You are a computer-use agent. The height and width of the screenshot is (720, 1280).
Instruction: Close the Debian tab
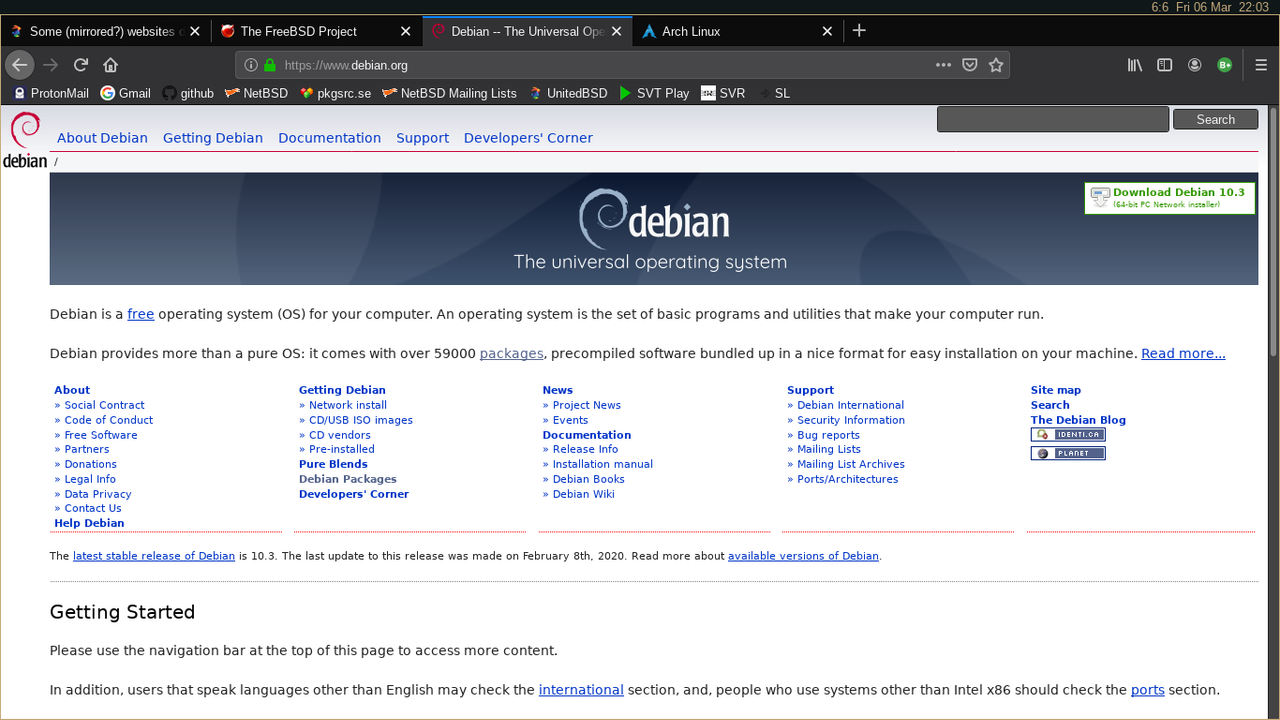pyautogui.click(x=617, y=31)
